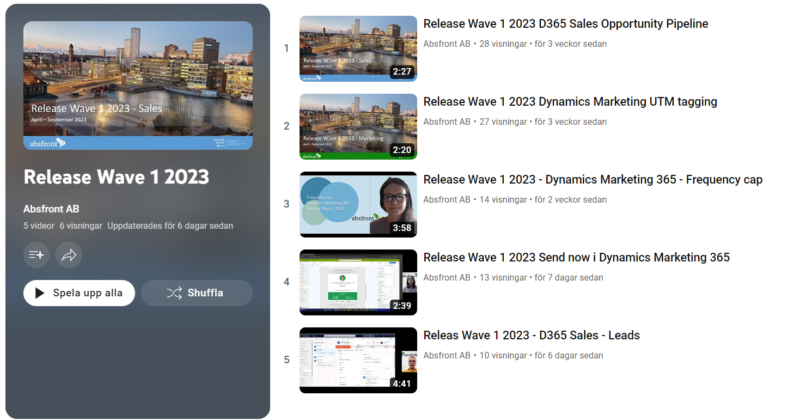The height and width of the screenshot is (420, 800).
Task: Open the large playlist cover thumbnail
Action: point(138,85)
